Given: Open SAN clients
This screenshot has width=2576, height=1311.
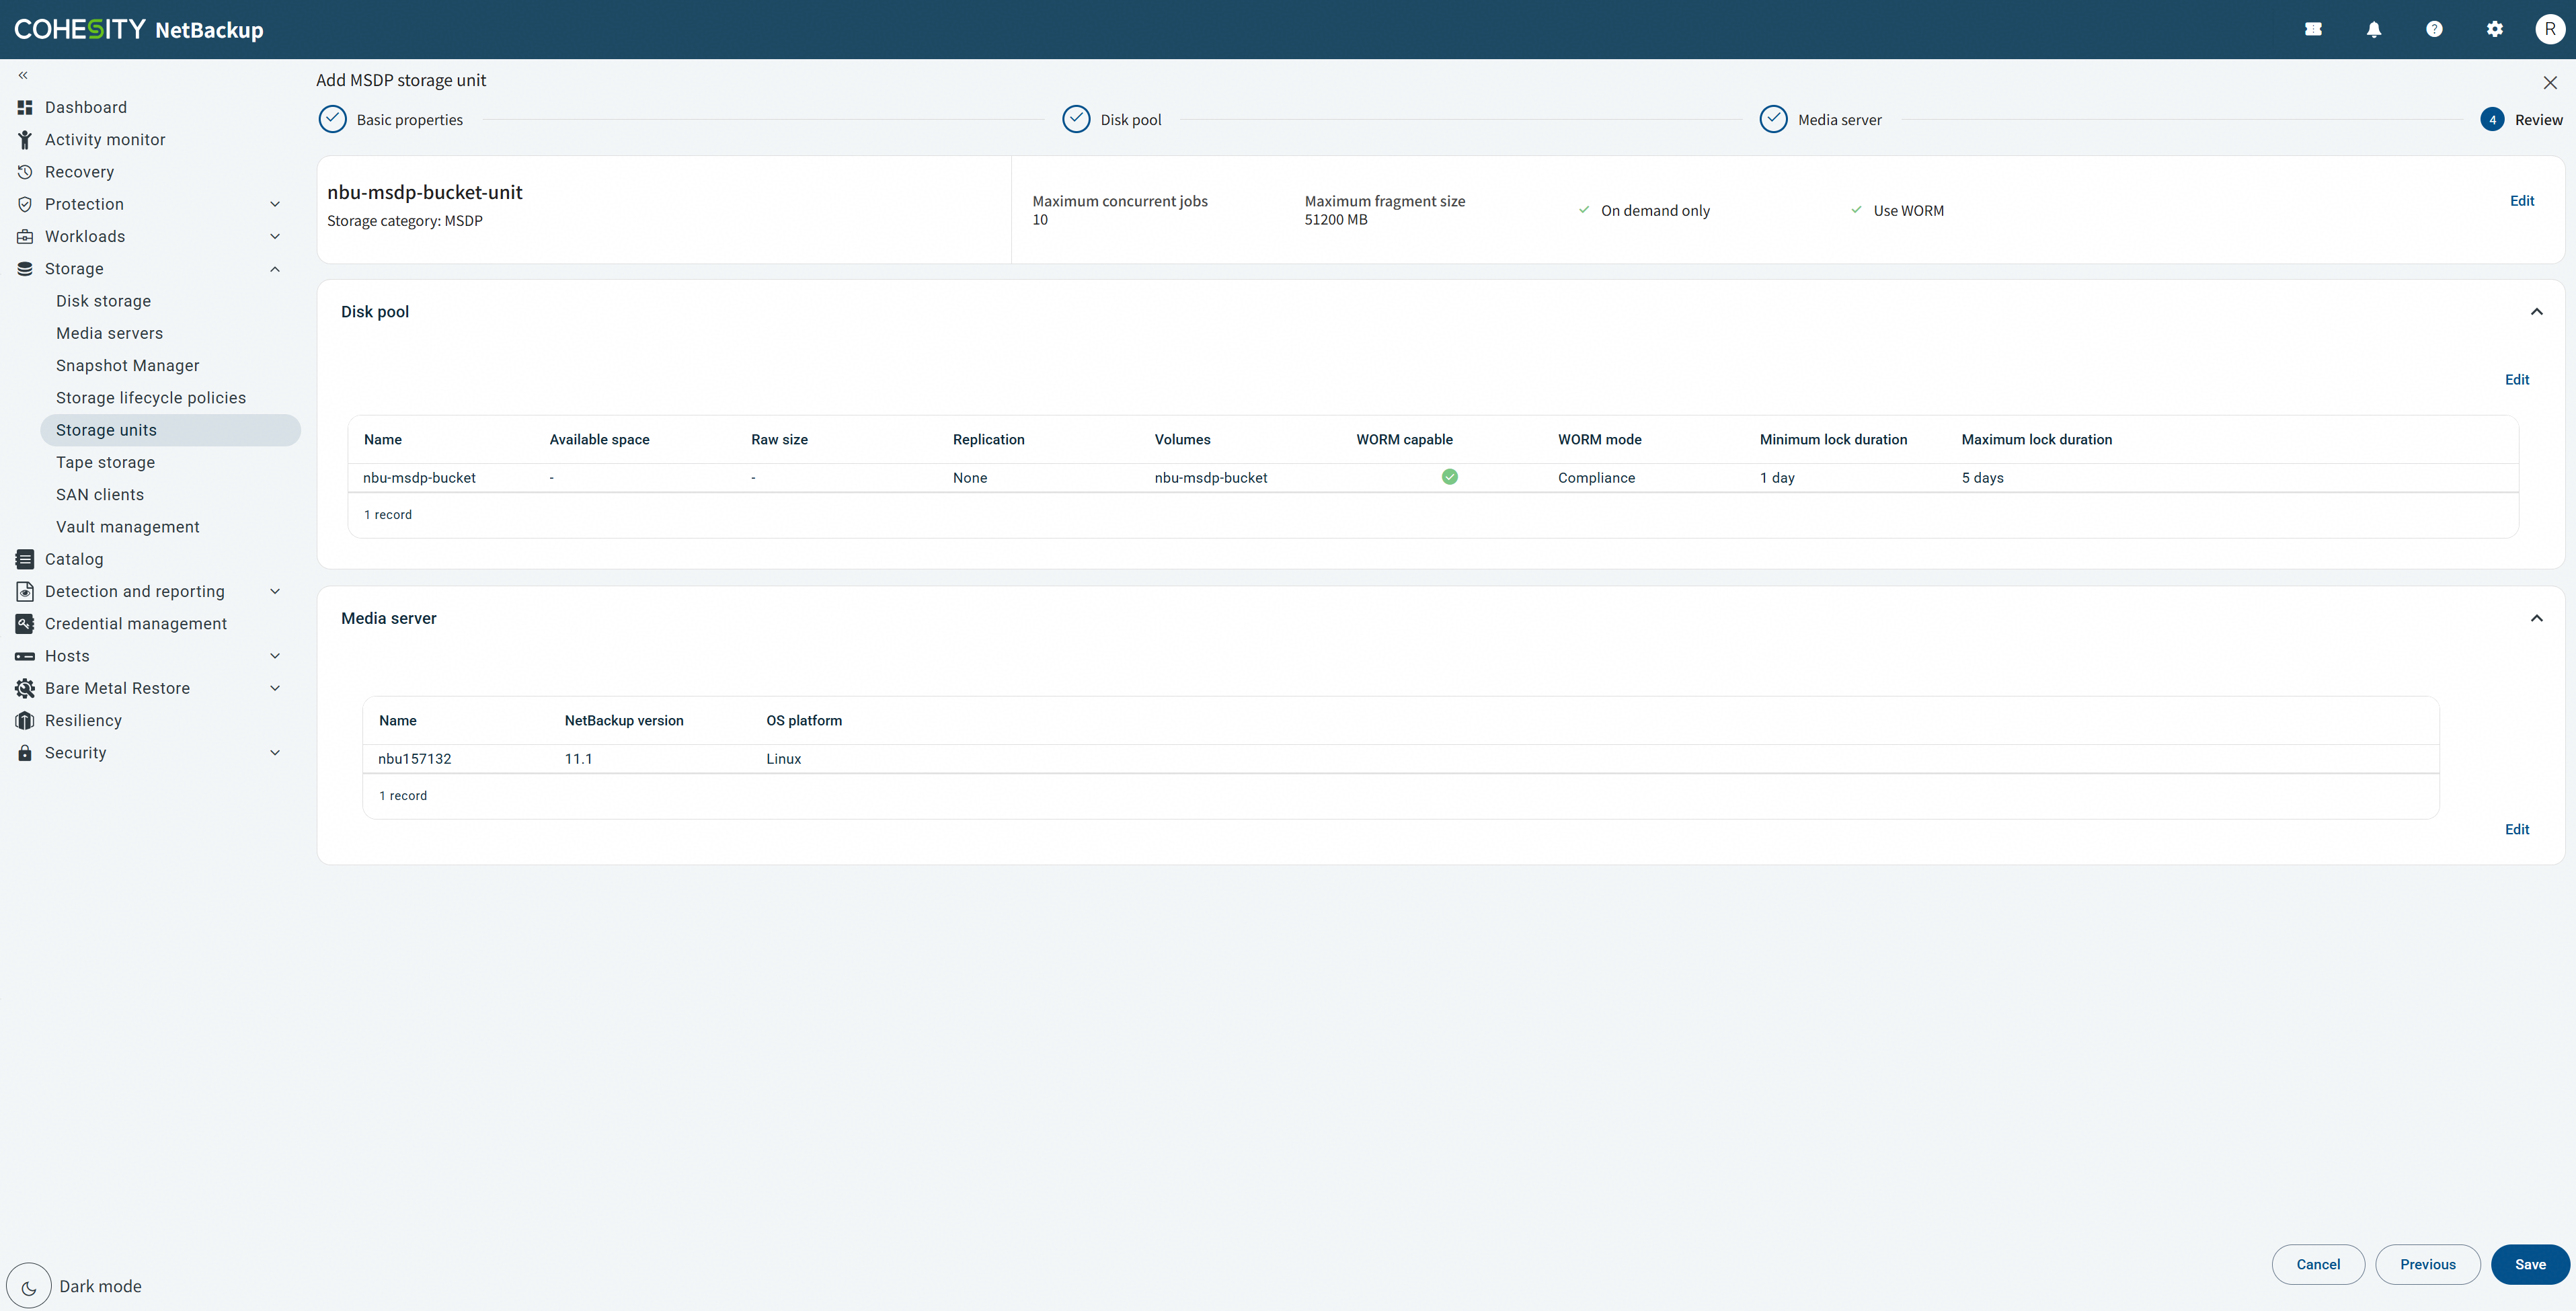Looking at the screenshot, I should click(x=100, y=495).
